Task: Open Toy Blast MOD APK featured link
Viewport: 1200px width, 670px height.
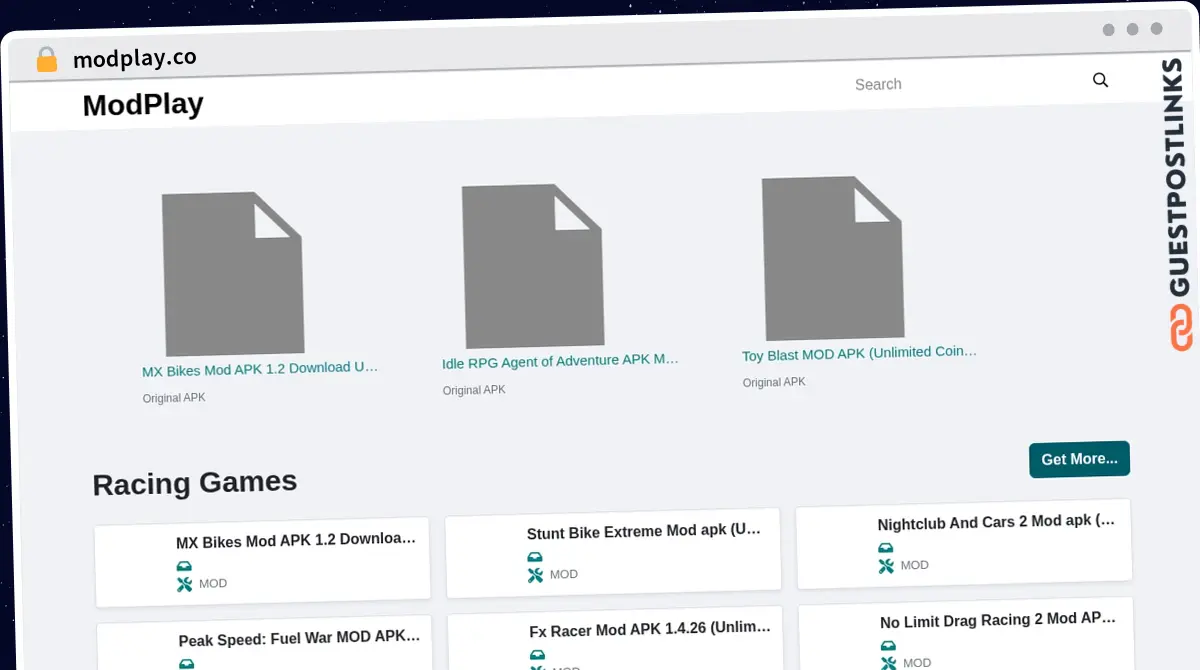Action: 860,353
